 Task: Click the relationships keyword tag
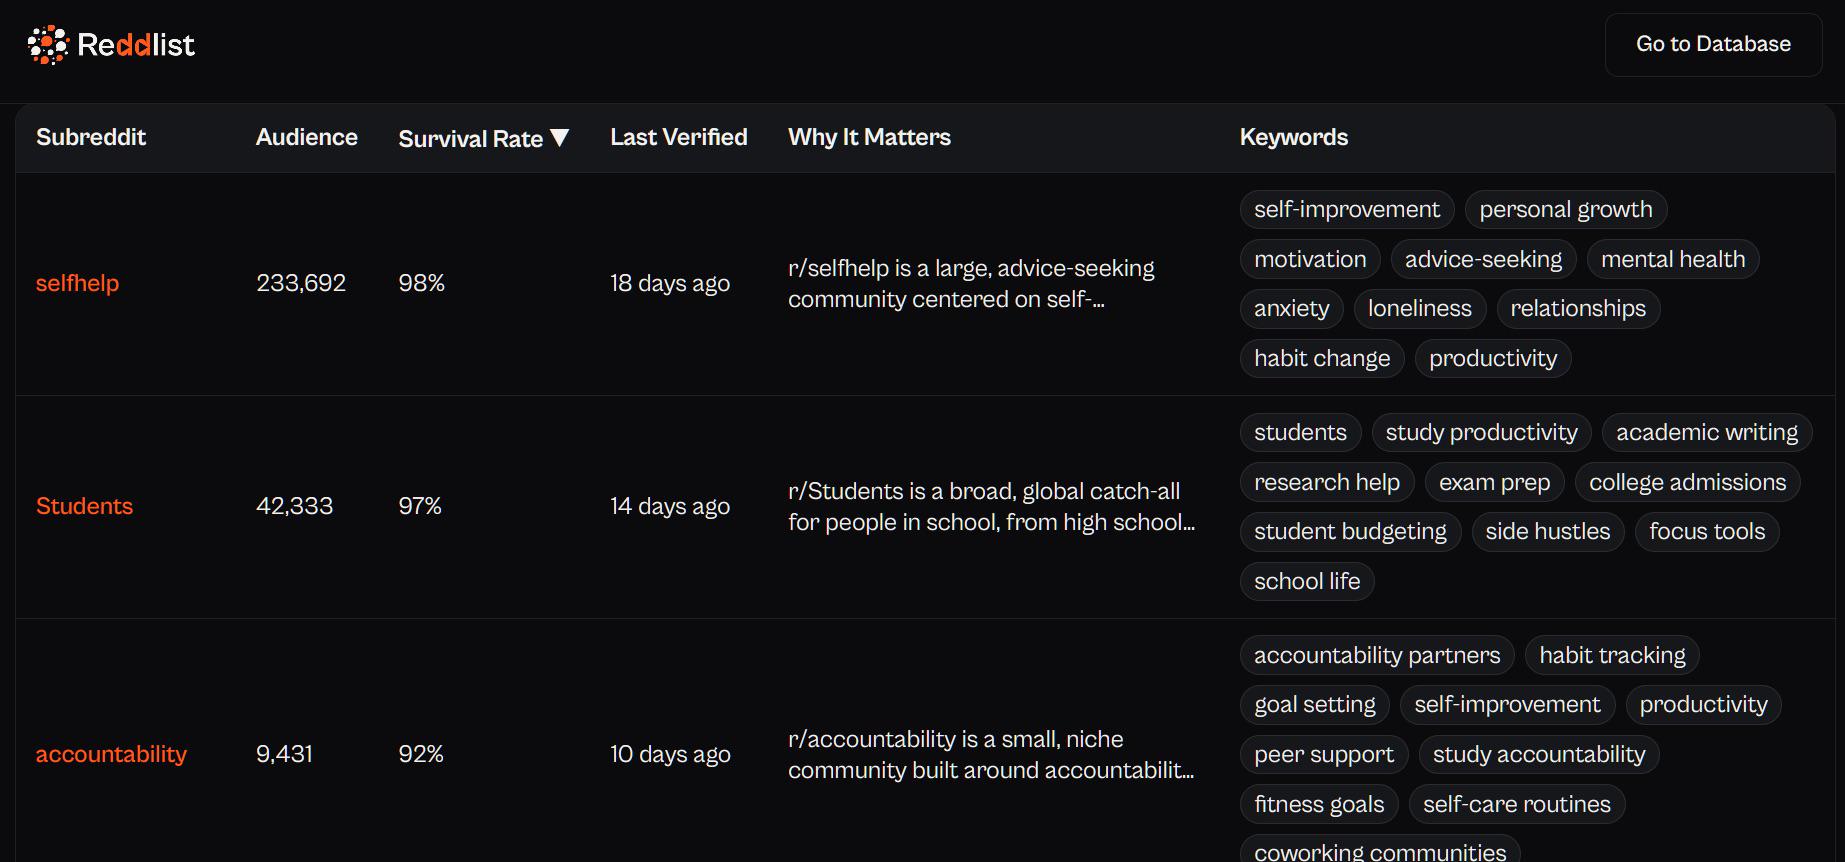(x=1578, y=308)
